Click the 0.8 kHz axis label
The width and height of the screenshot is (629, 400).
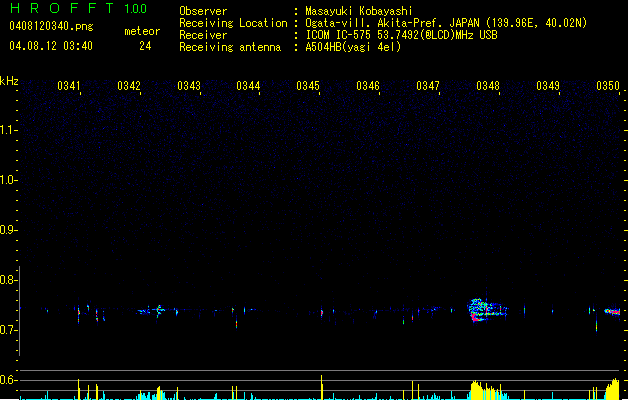pos(7,280)
